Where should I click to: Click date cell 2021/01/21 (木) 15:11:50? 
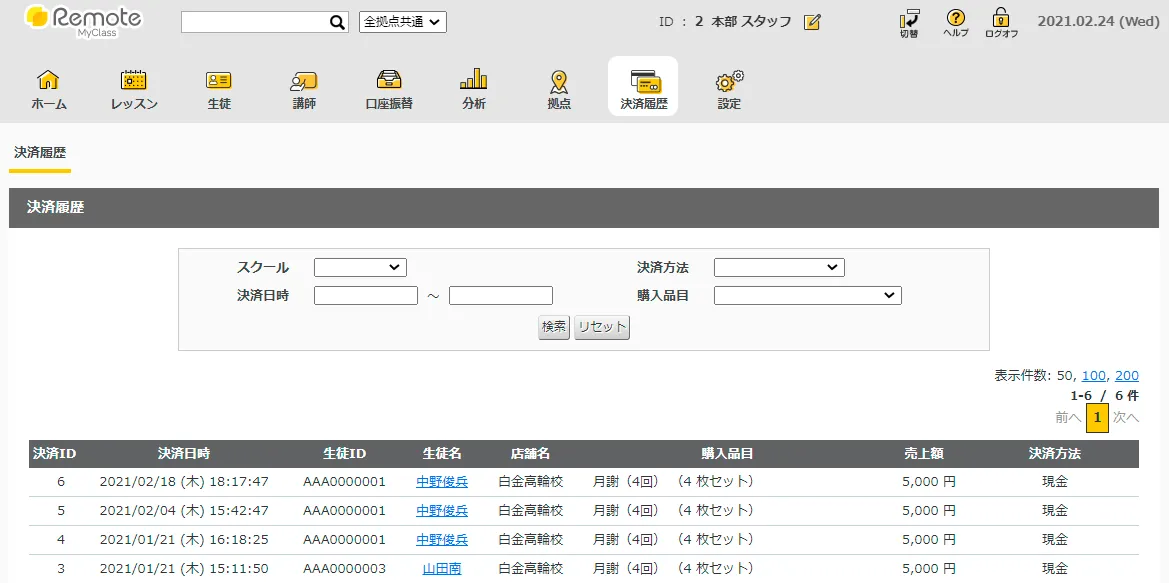(184, 569)
